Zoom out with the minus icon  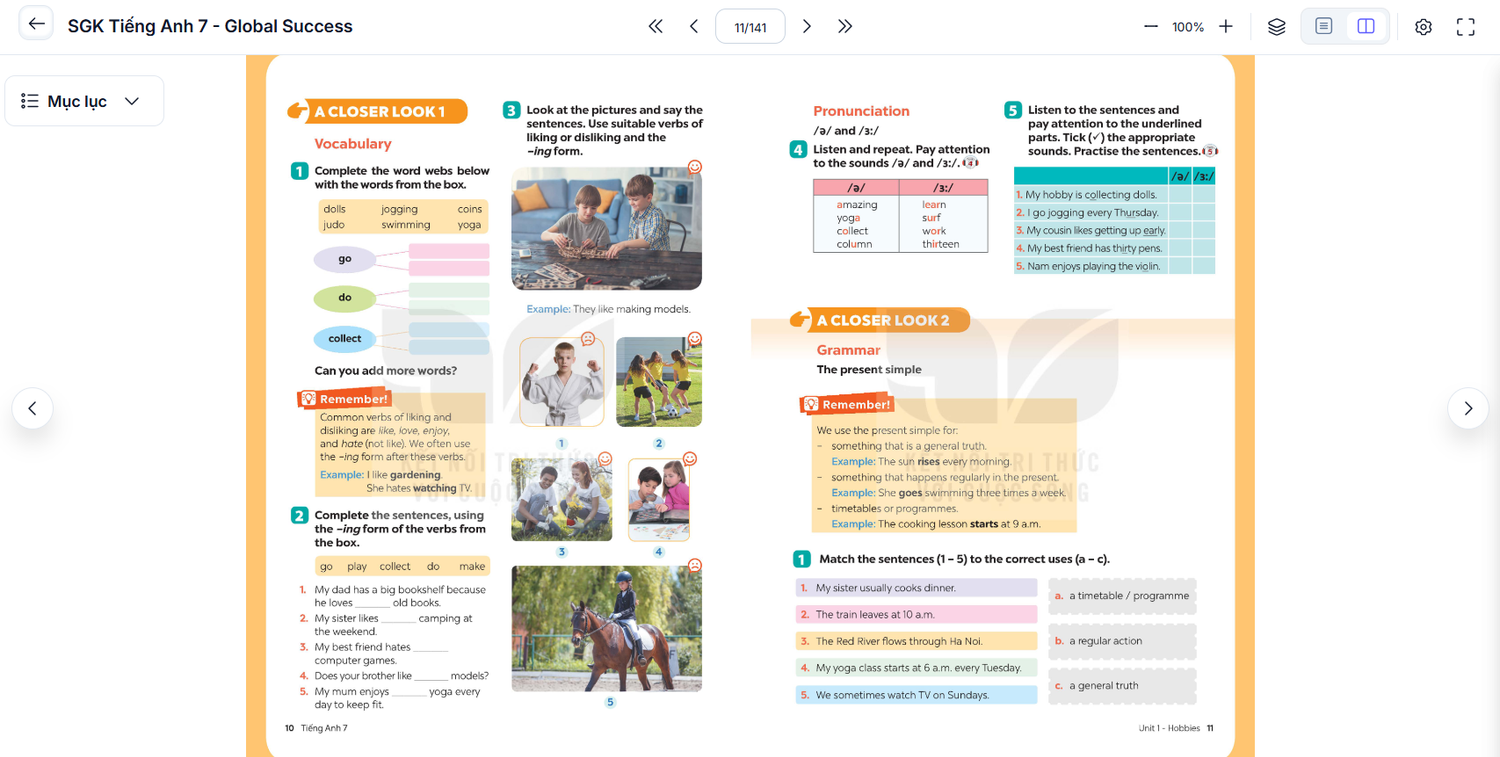1150,26
